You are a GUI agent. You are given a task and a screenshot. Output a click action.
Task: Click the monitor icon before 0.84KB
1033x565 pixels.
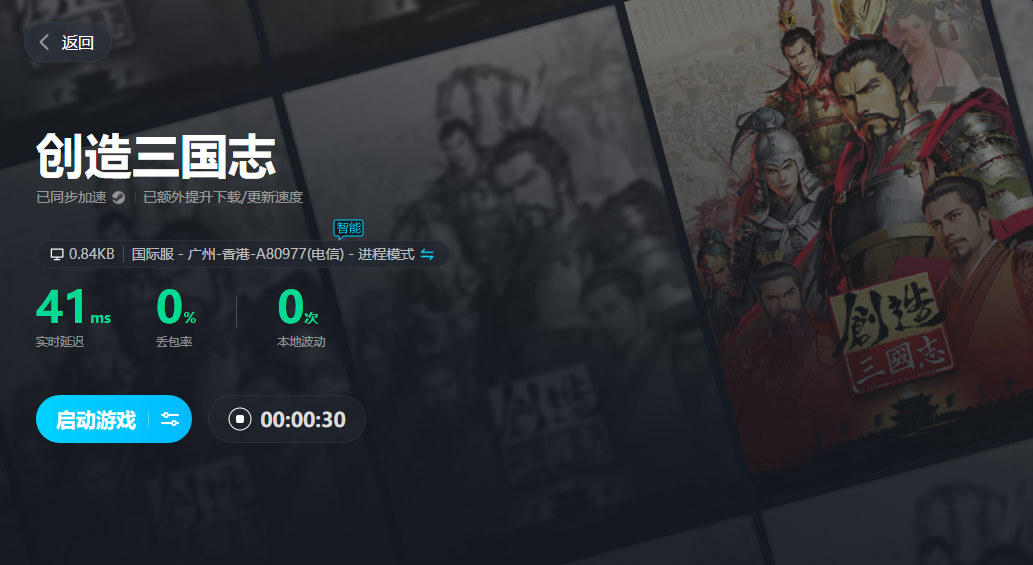[57, 254]
